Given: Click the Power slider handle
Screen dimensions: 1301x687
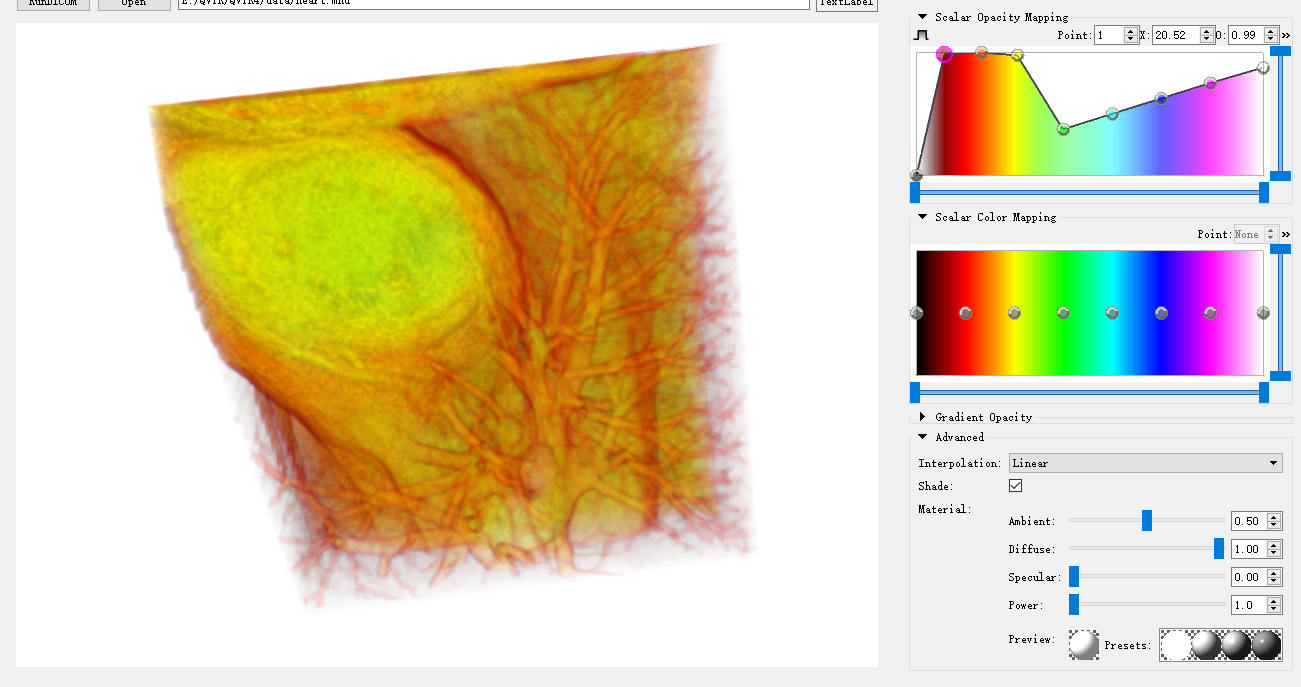Looking at the screenshot, I should coord(1074,604).
